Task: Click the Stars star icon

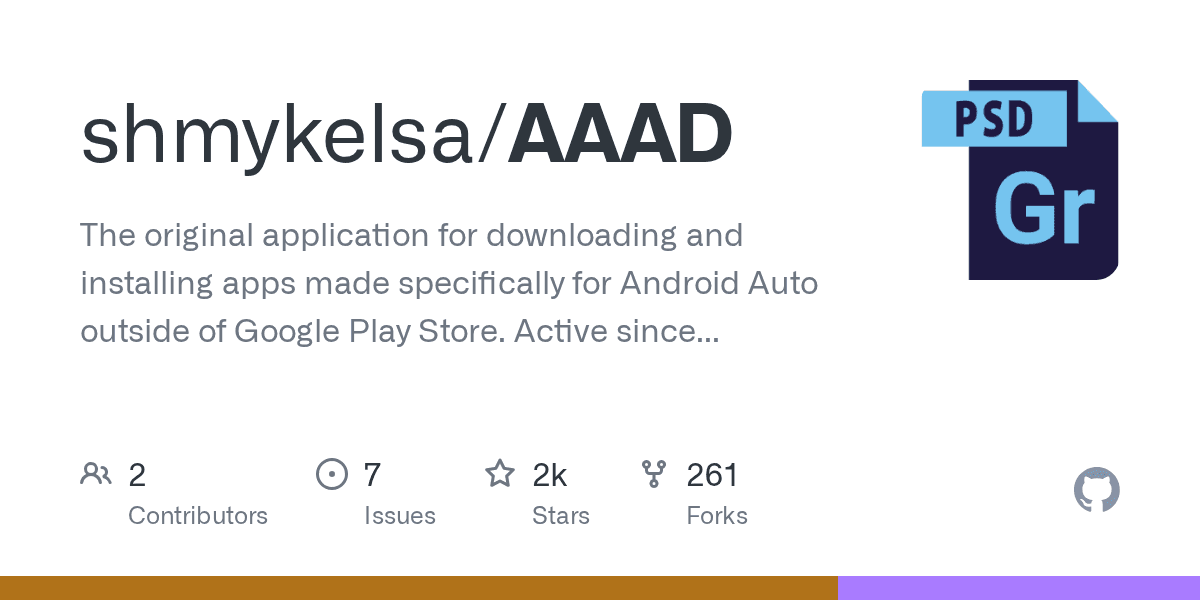Action: coord(499,474)
